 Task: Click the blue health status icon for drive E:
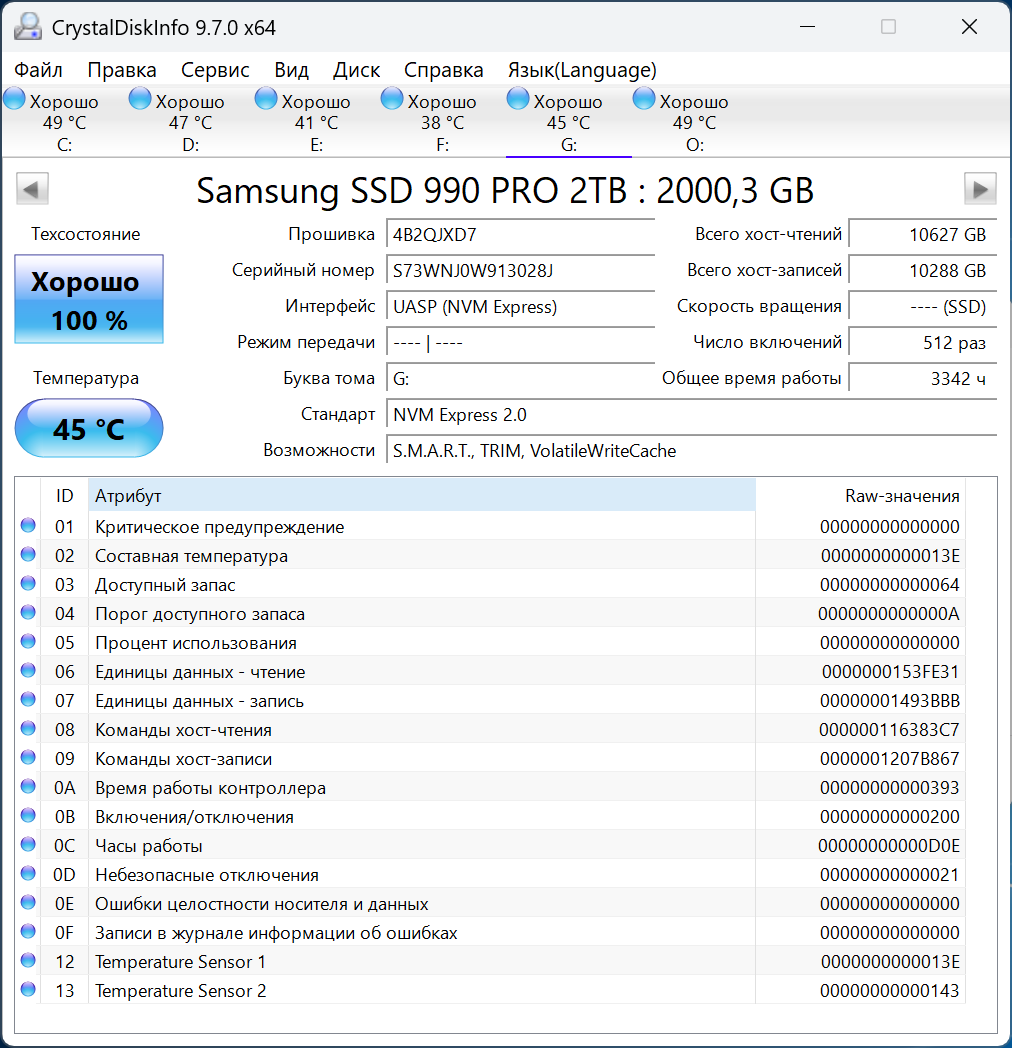(265, 98)
